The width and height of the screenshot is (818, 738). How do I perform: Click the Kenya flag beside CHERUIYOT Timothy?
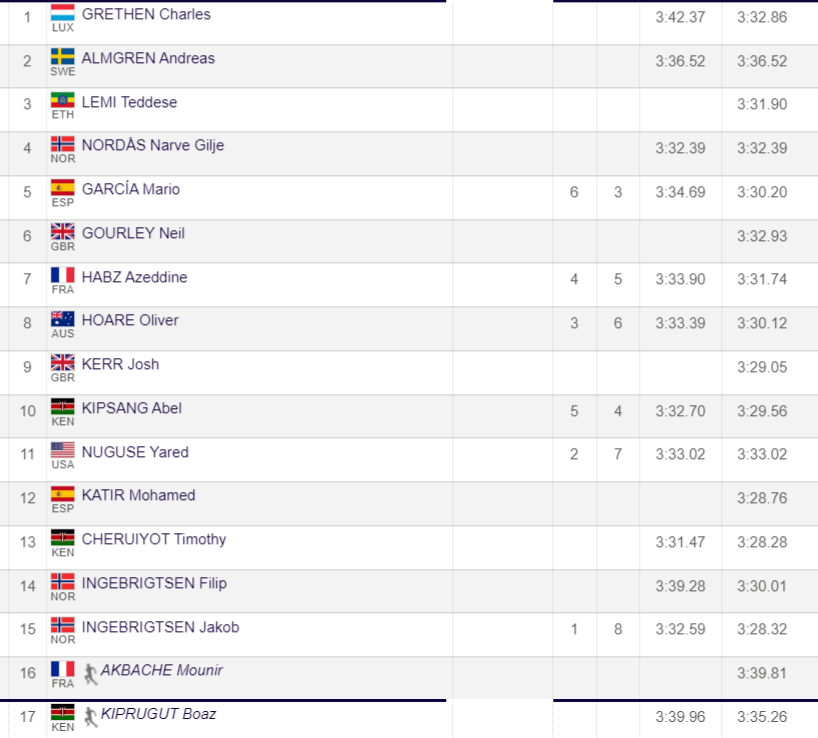coord(62,537)
